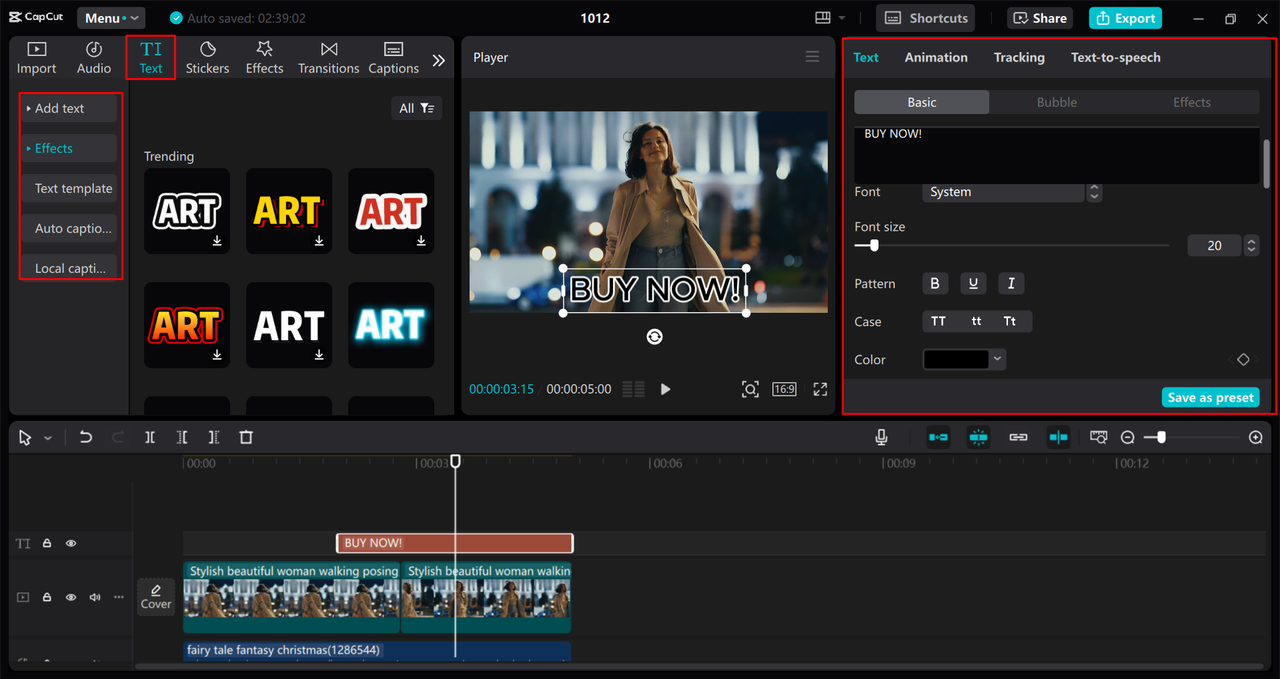
Task: Set case to all uppercase TT
Action: point(938,321)
